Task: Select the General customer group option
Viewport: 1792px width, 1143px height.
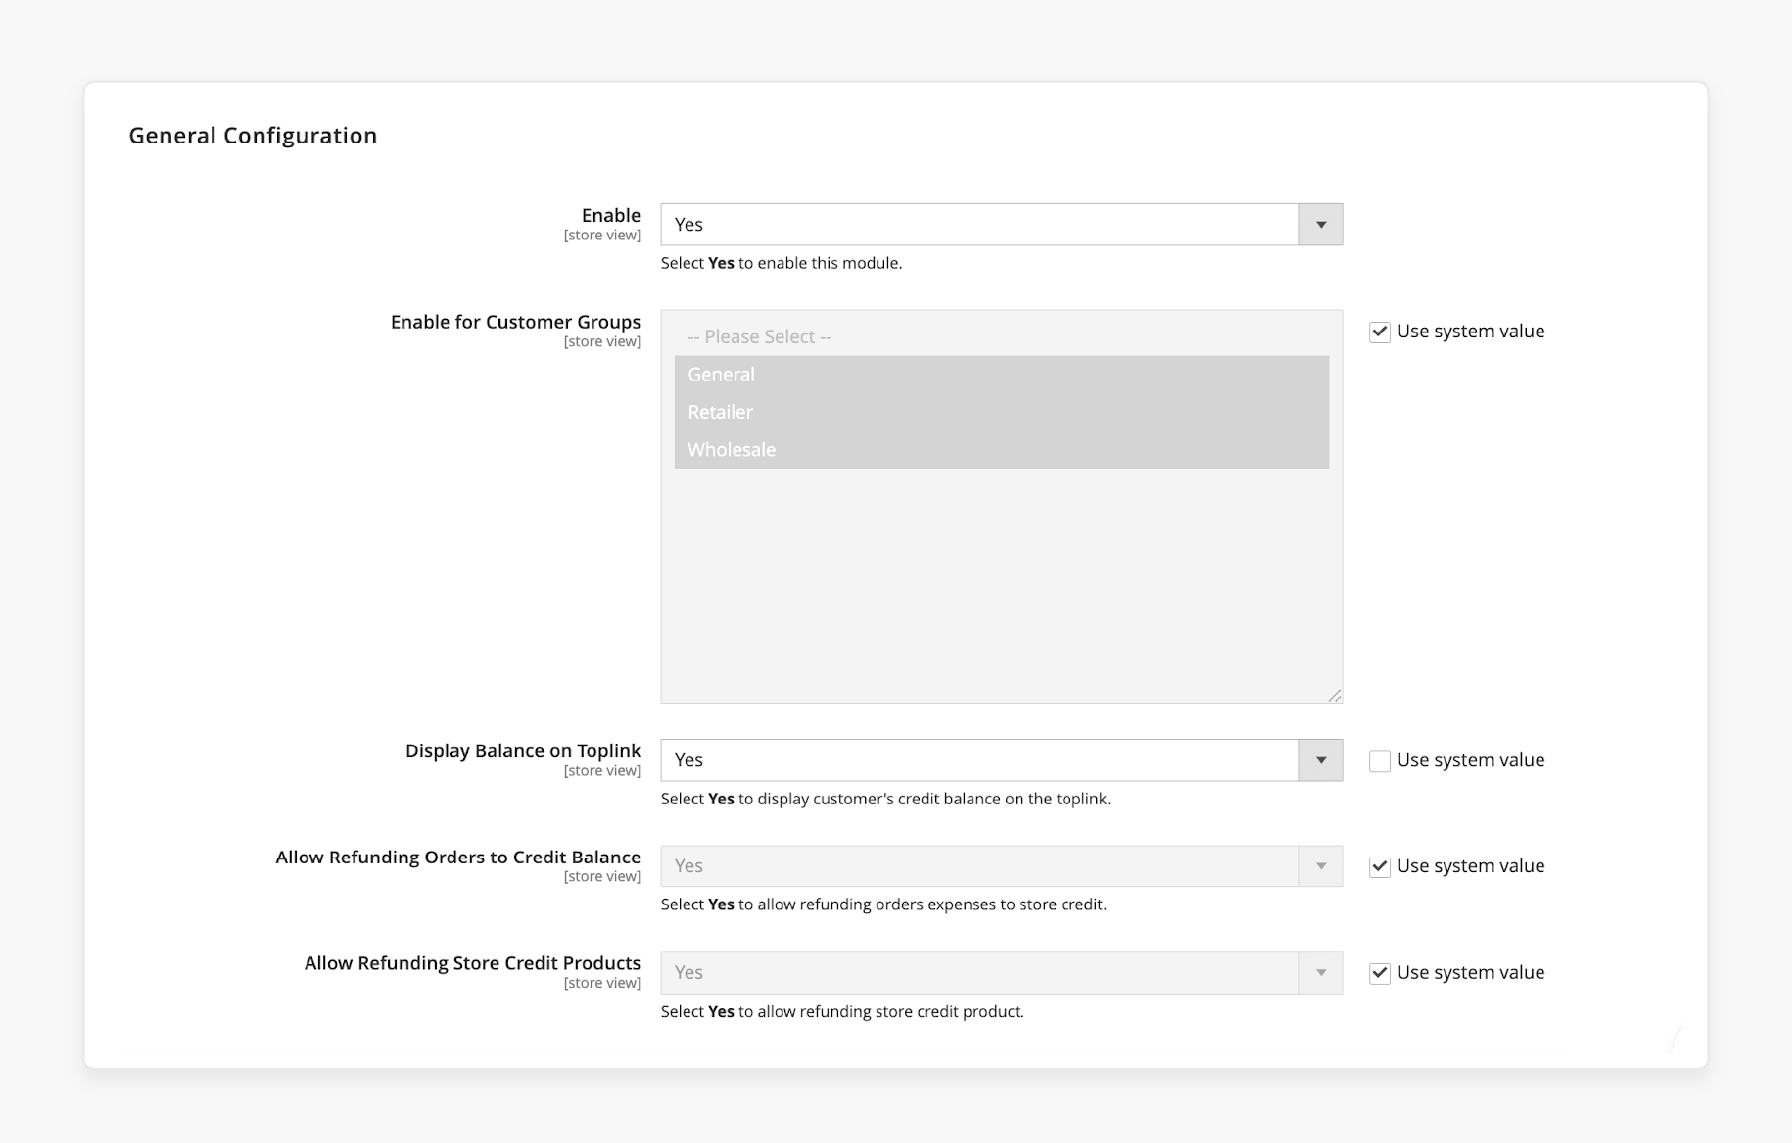Action: tap(1001, 374)
